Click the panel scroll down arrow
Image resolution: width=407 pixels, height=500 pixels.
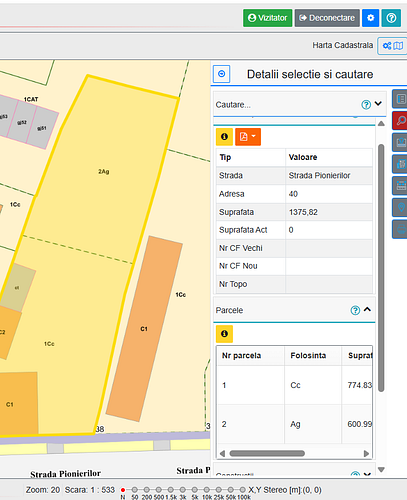pyautogui.click(x=381, y=470)
